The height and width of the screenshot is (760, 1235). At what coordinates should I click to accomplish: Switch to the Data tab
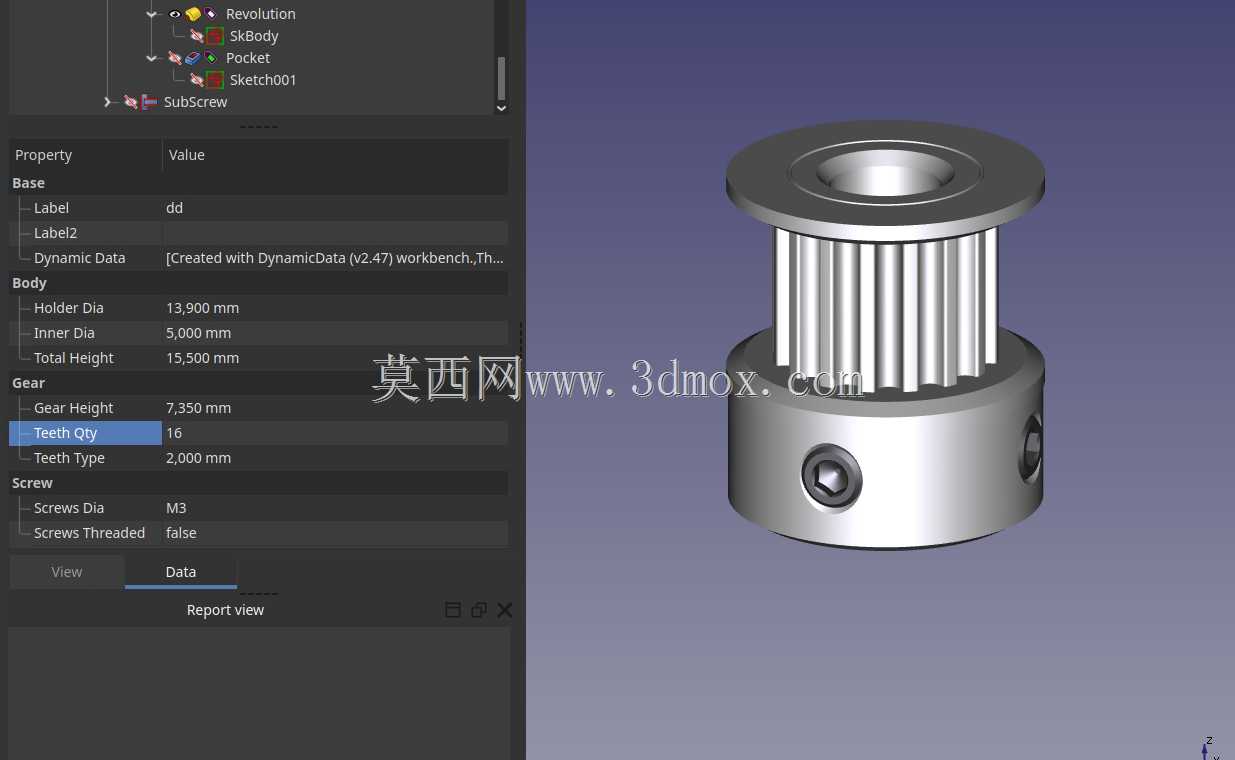tap(181, 572)
